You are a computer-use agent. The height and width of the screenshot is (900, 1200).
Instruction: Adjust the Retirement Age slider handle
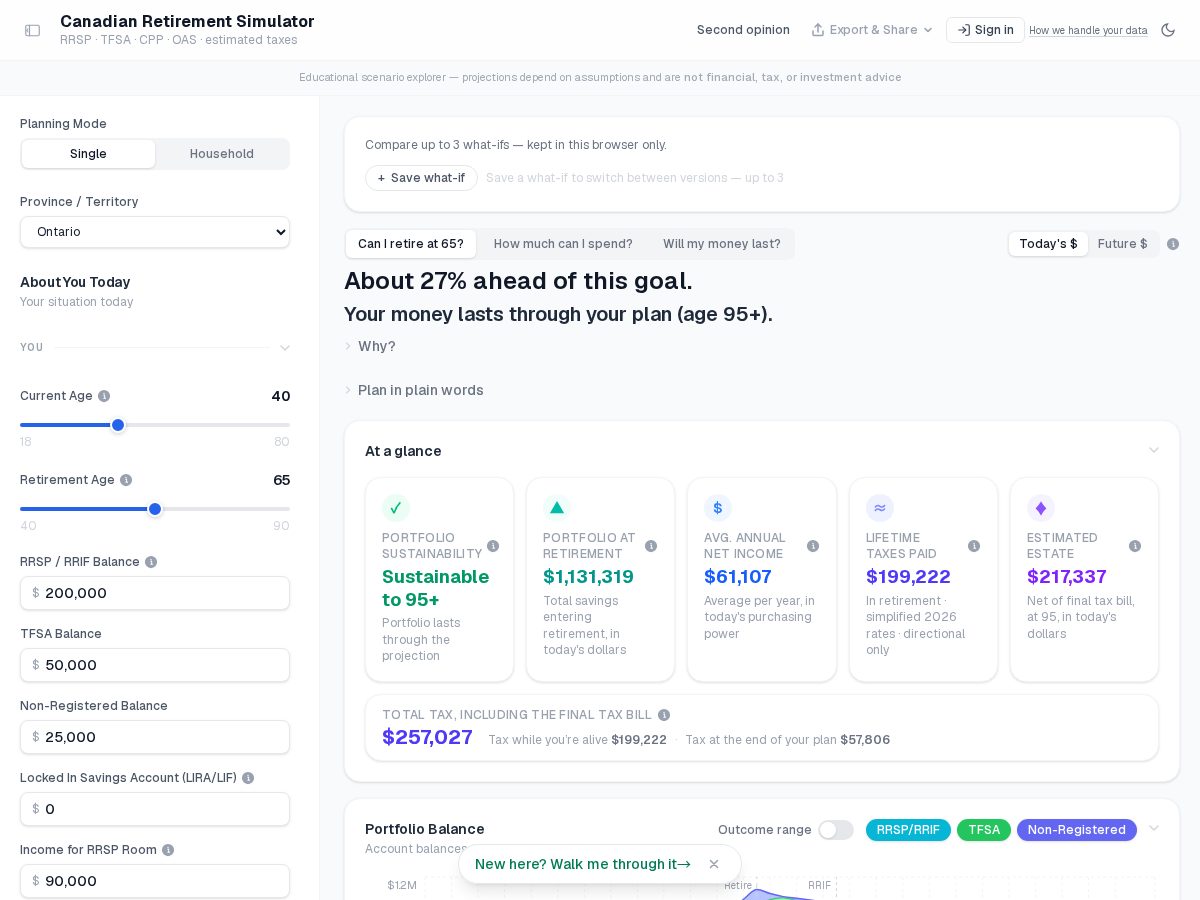pos(155,509)
